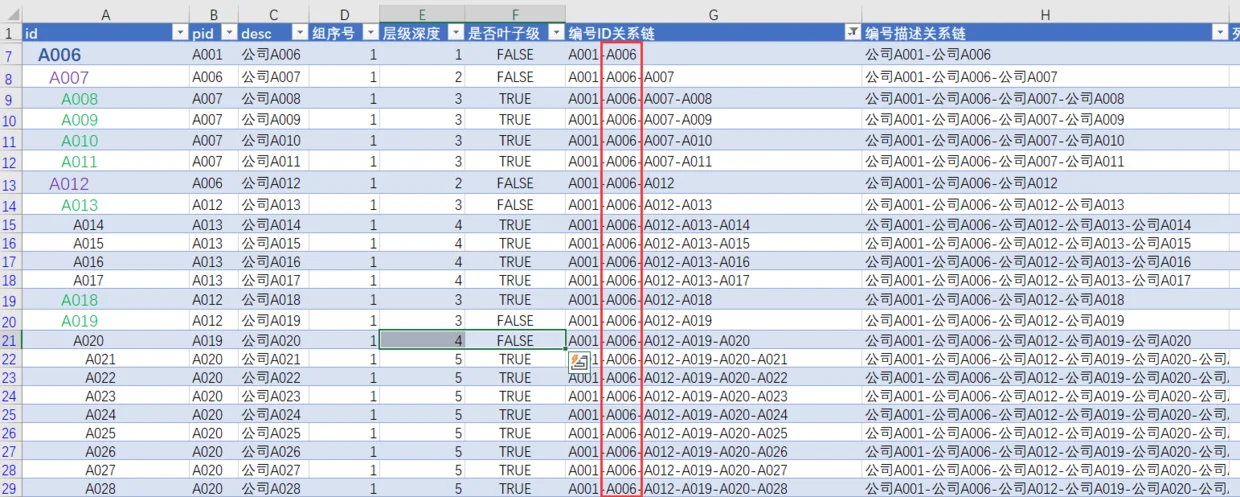Select row header 21
Viewport: 1240px width, 497px height.
click(10, 341)
